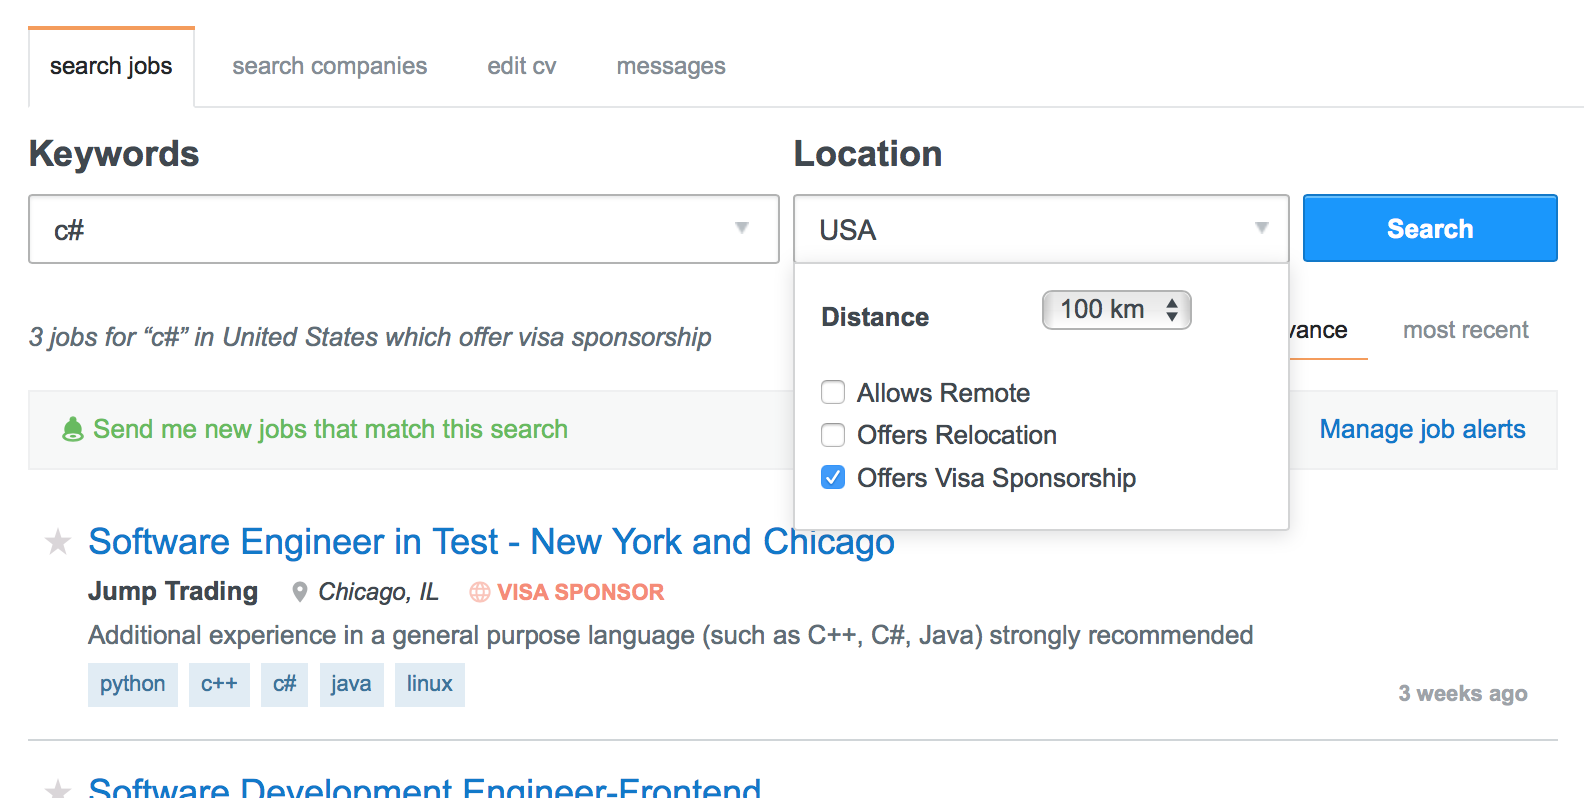Open the search companies tab
The height and width of the screenshot is (798, 1584).
330,66
